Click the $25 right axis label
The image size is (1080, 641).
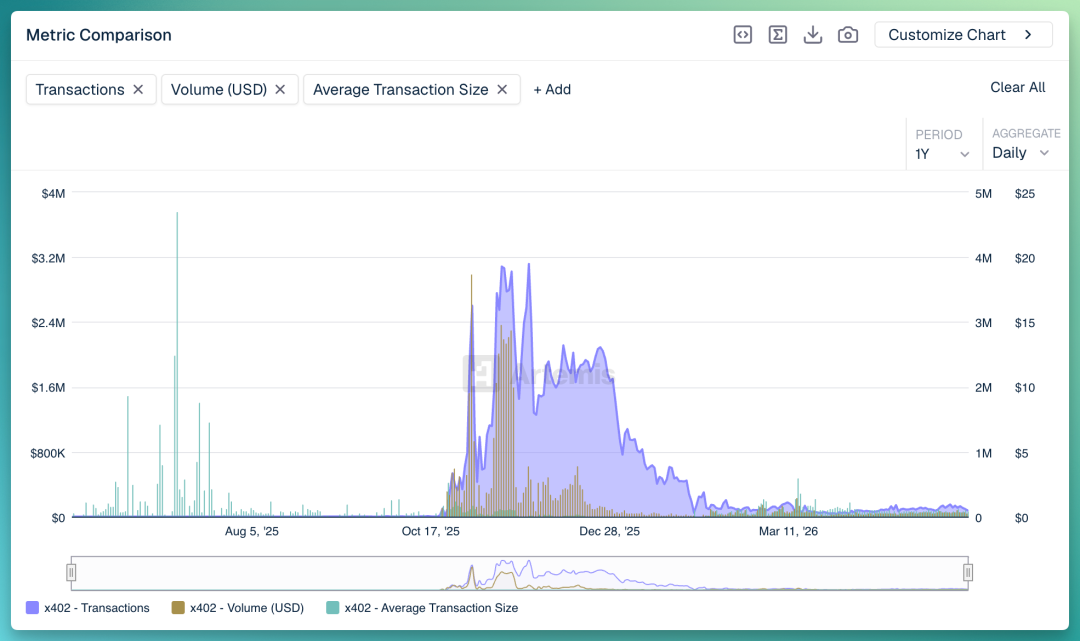tap(1025, 193)
